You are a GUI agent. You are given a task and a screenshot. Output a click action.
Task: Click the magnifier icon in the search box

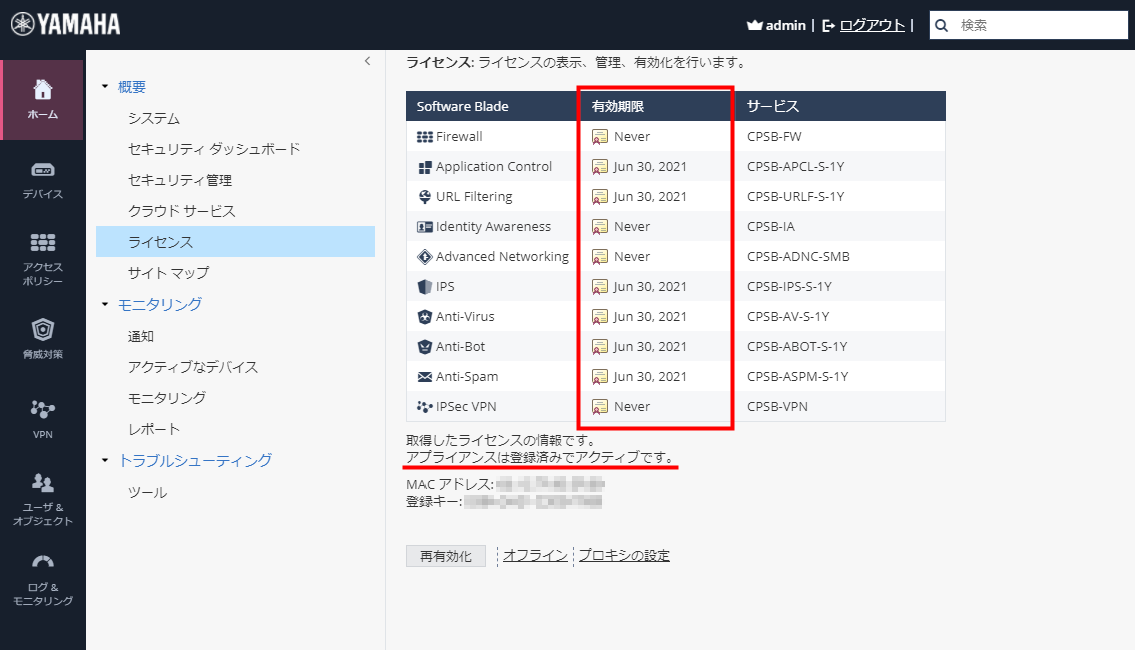coord(941,25)
